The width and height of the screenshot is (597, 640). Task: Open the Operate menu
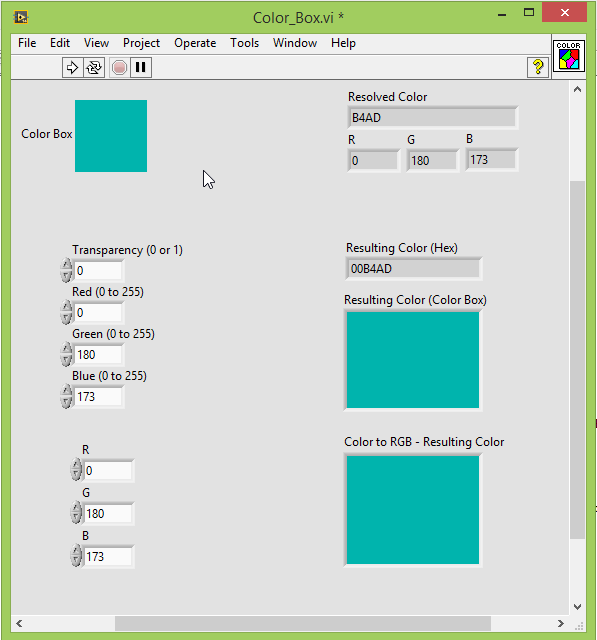coord(195,43)
